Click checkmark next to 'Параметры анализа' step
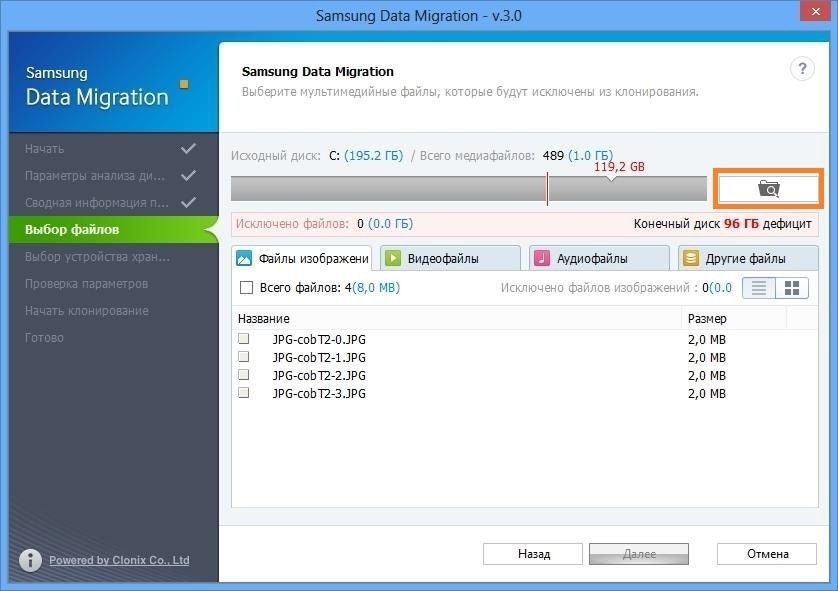The image size is (838, 591). (188, 175)
